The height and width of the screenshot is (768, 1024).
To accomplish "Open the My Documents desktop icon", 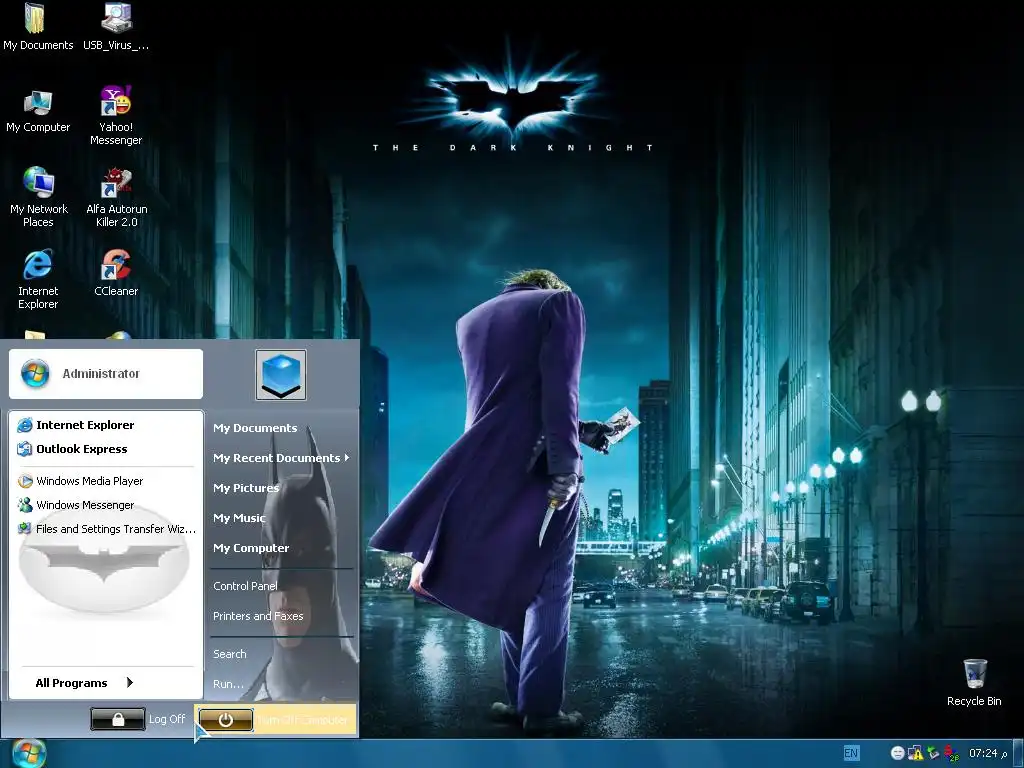I will tap(37, 26).
